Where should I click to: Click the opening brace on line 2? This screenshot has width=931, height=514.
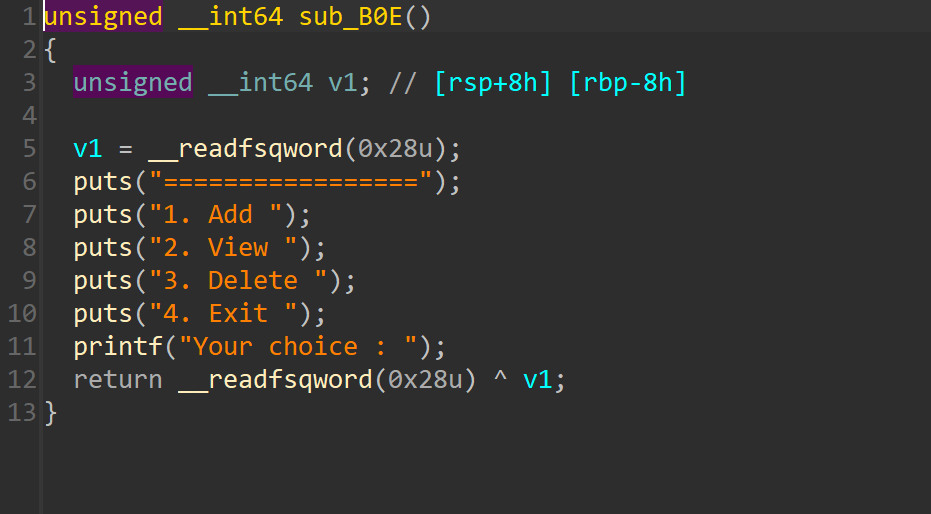51,50
